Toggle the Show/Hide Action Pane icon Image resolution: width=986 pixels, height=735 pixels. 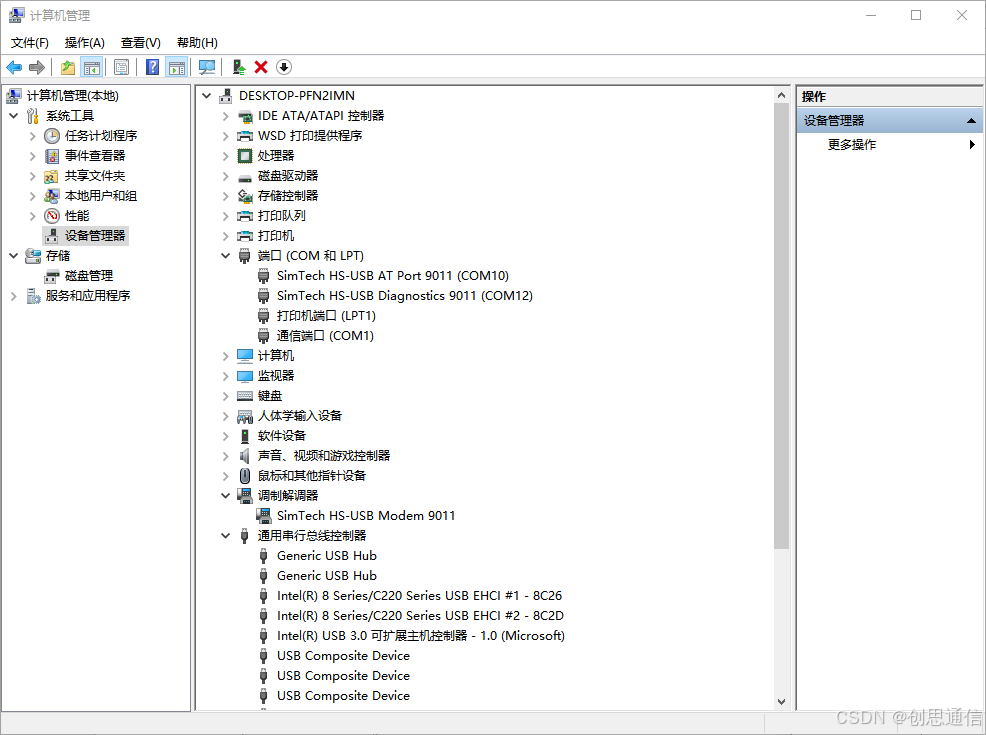[177, 67]
